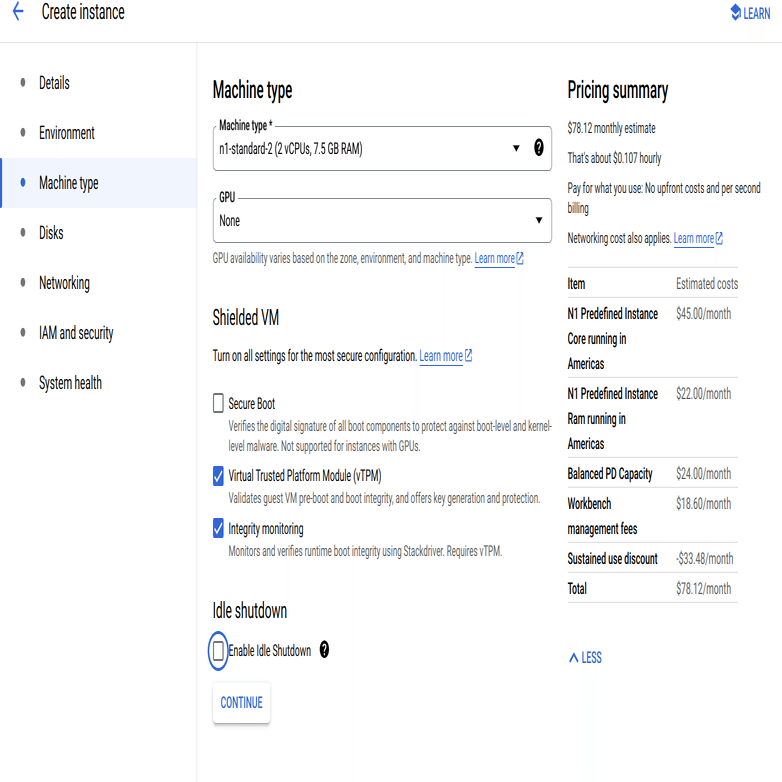Open GPU availability Learn more link
The image size is (782, 782).
(498, 259)
